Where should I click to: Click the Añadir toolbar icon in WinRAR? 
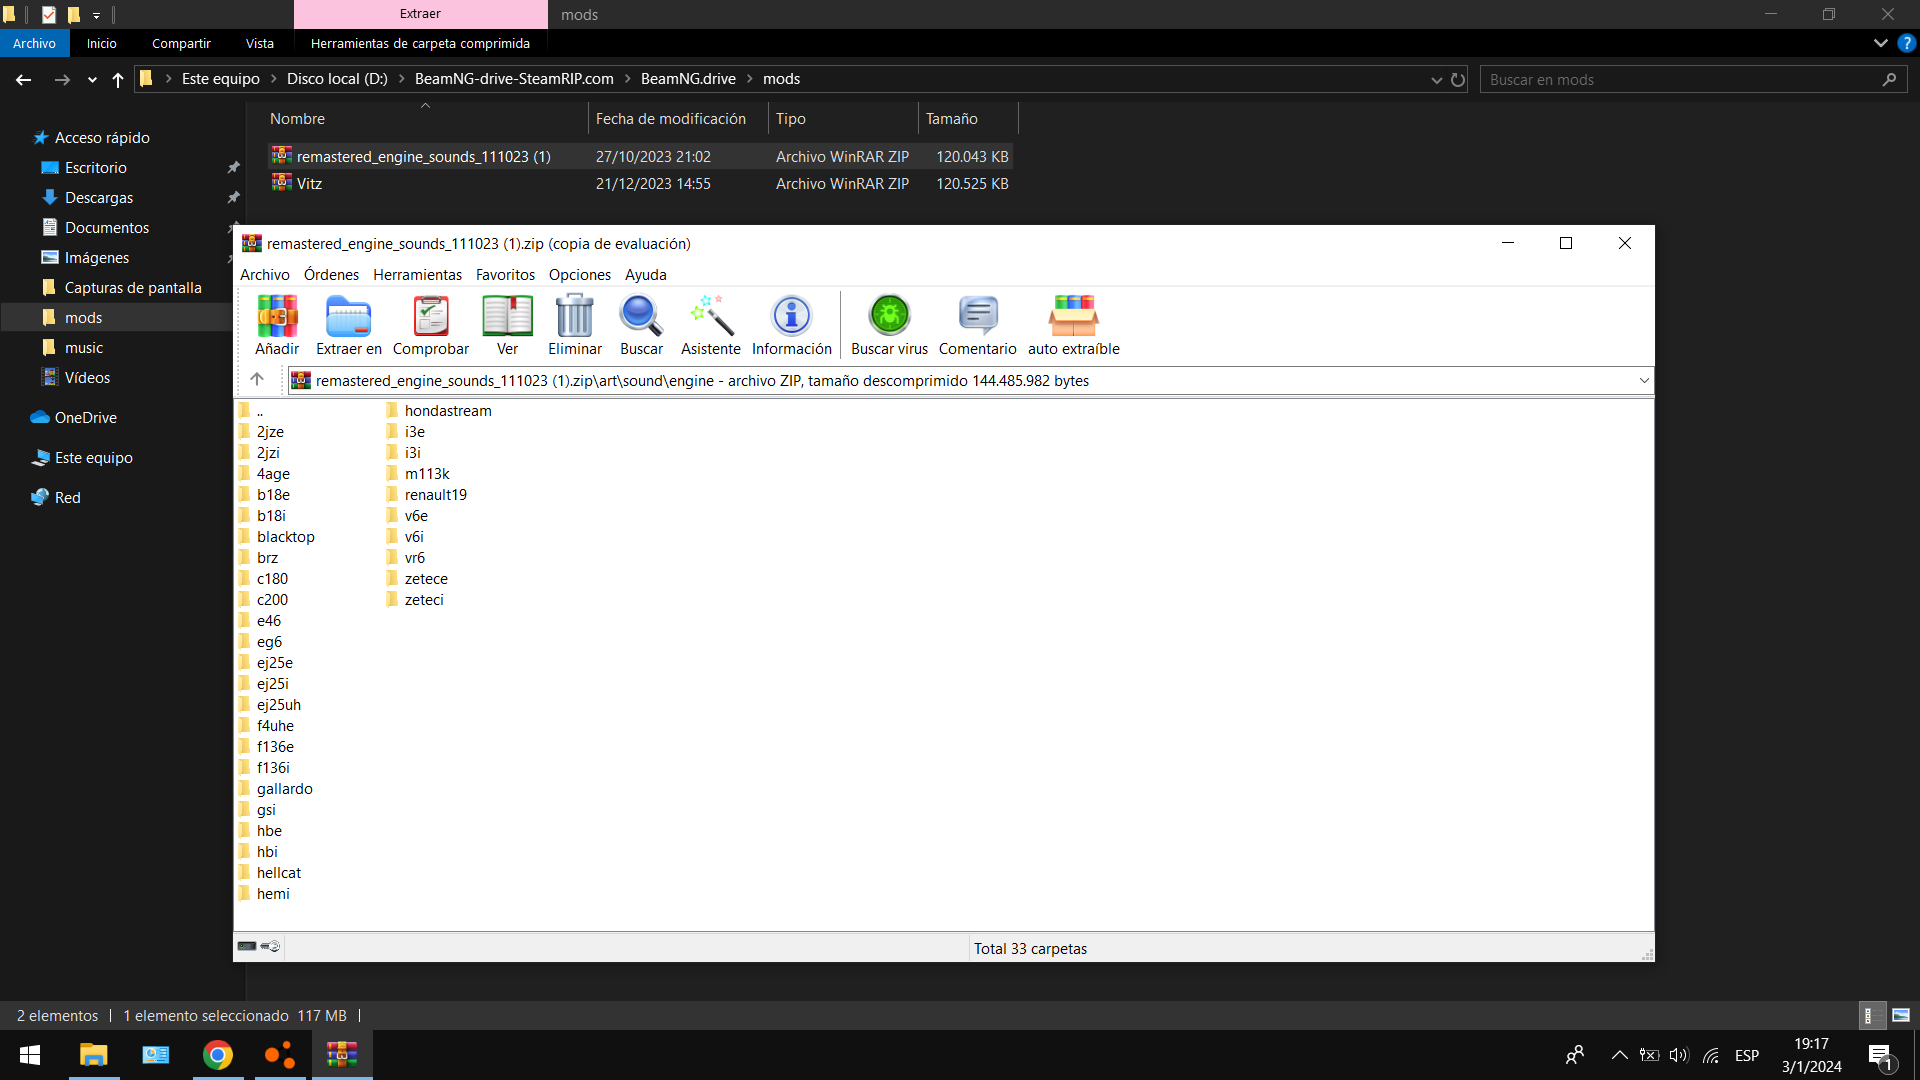tap(277, 325)
